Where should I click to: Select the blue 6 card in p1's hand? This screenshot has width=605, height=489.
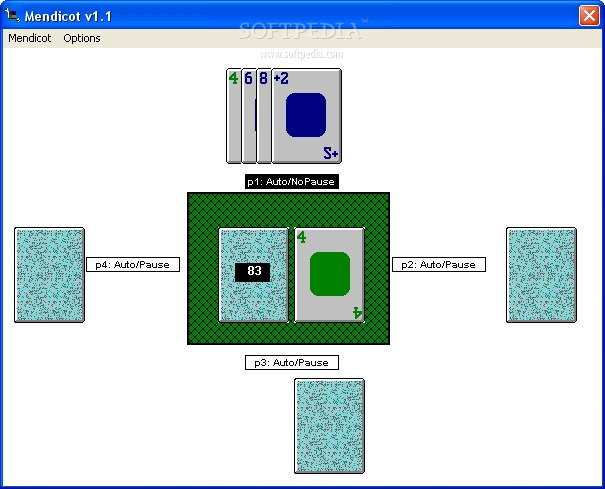pyautogui.click(x=249, y=116)
